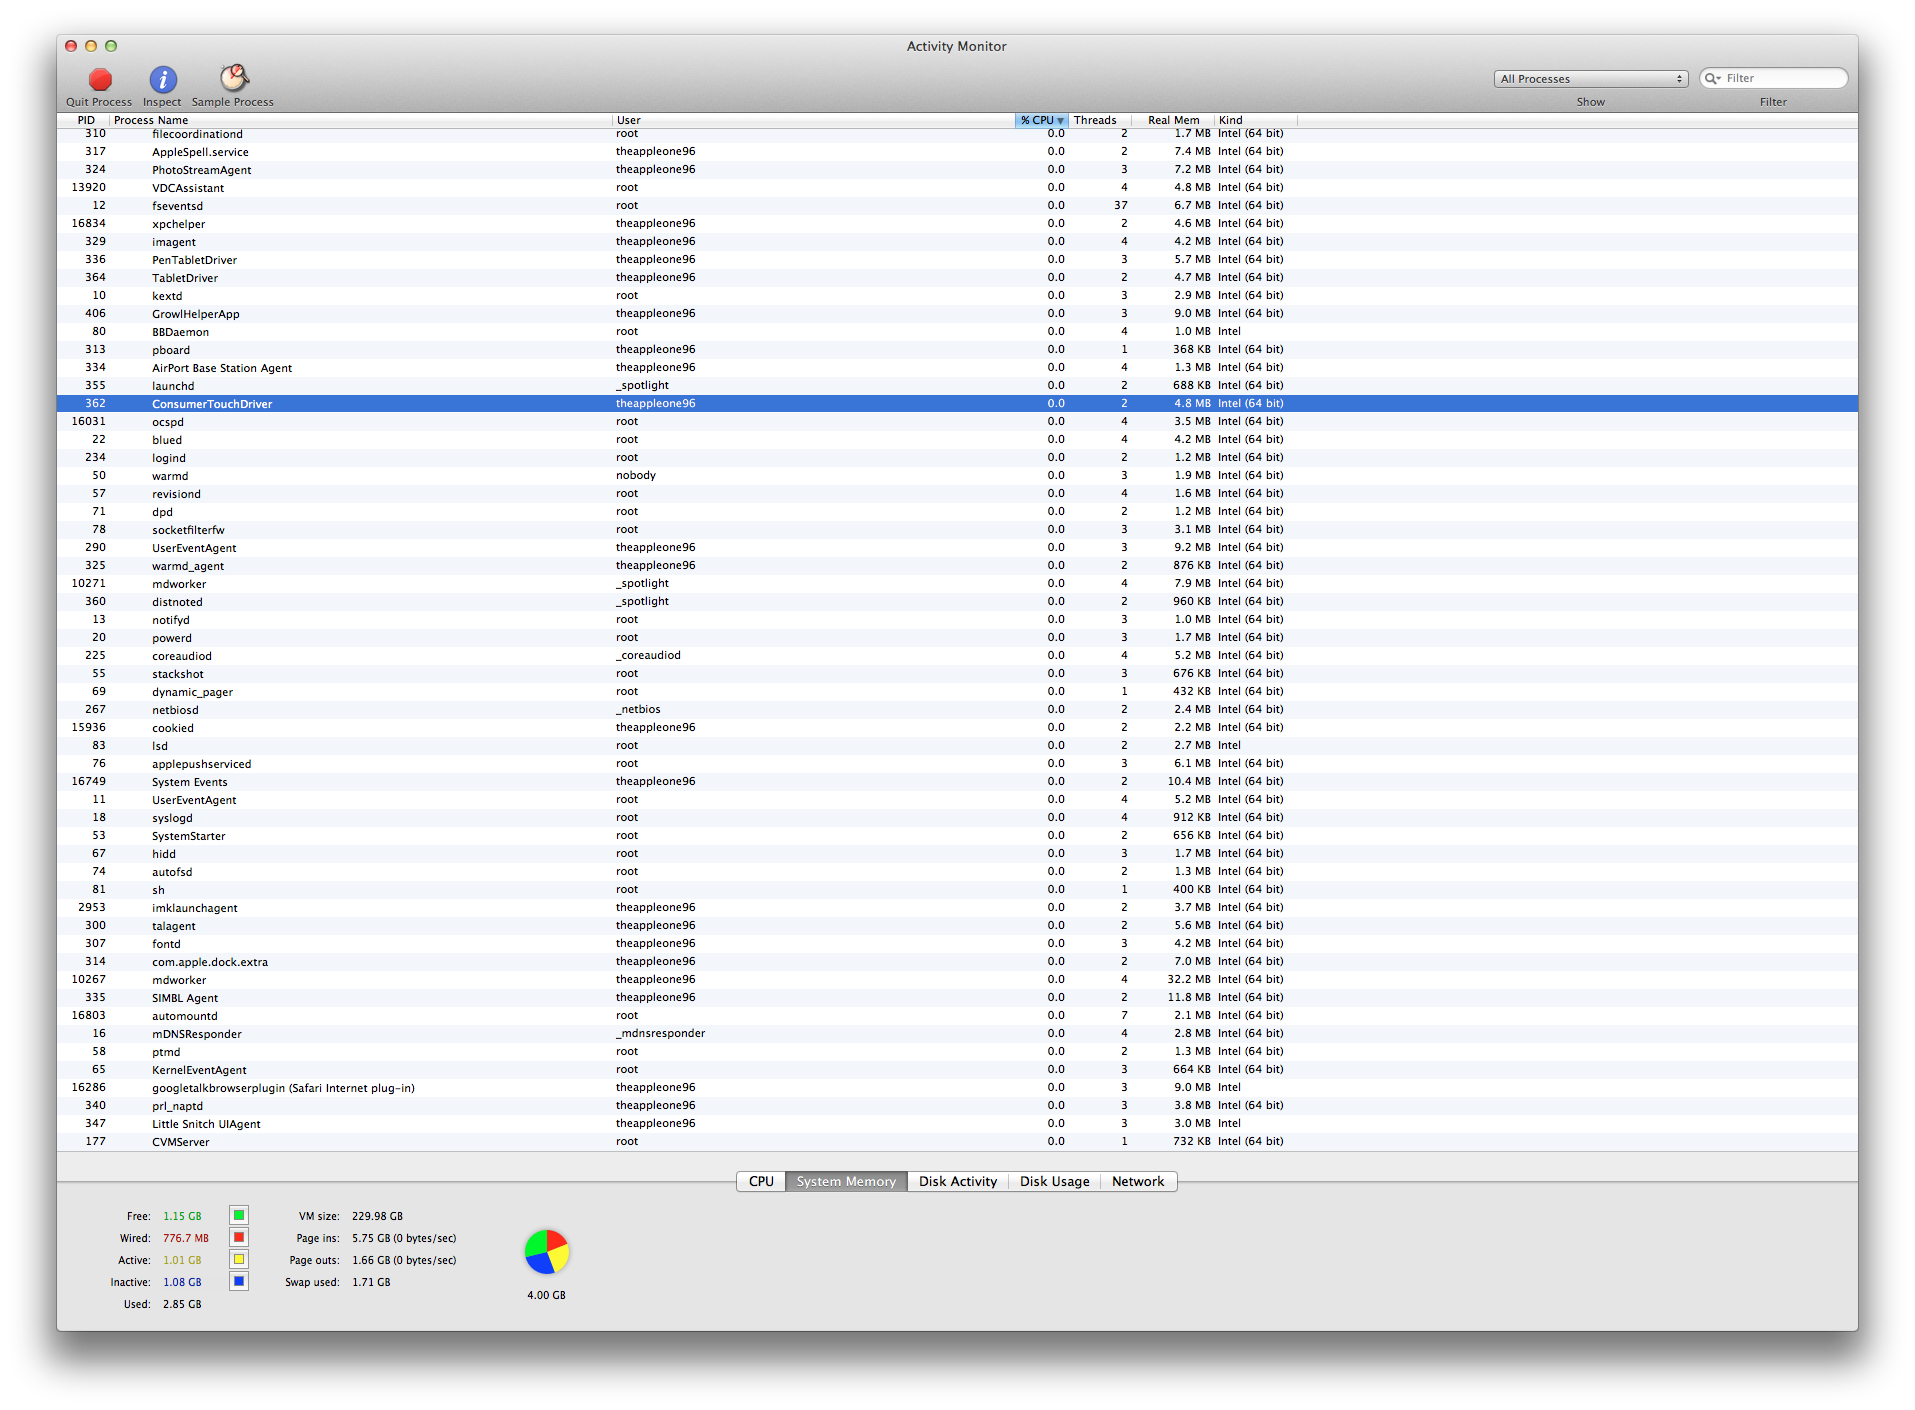Select the automountd process row
Viewport: 1915px width, 1410px height.
tap(957, 1016)
